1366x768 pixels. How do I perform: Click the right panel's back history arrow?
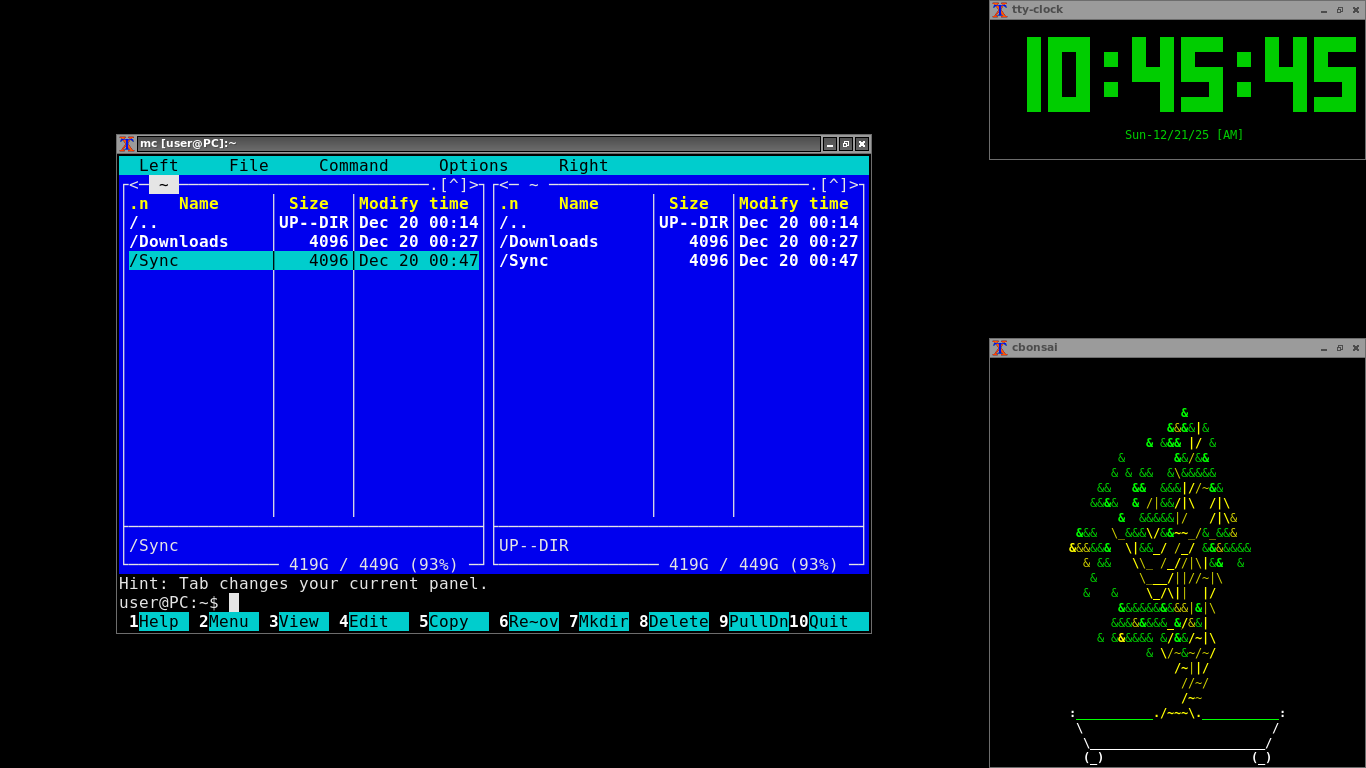click(x=504, y=184)
